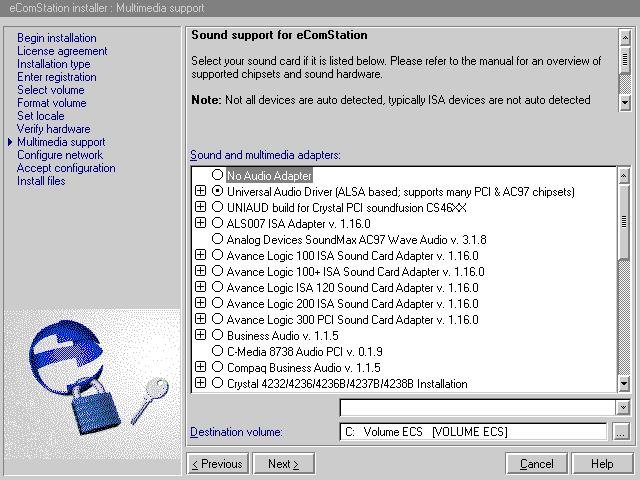This screenshot has width=640, height=480.
Task: Click the Destination volume text field
Action: click(x=472, y=432)
